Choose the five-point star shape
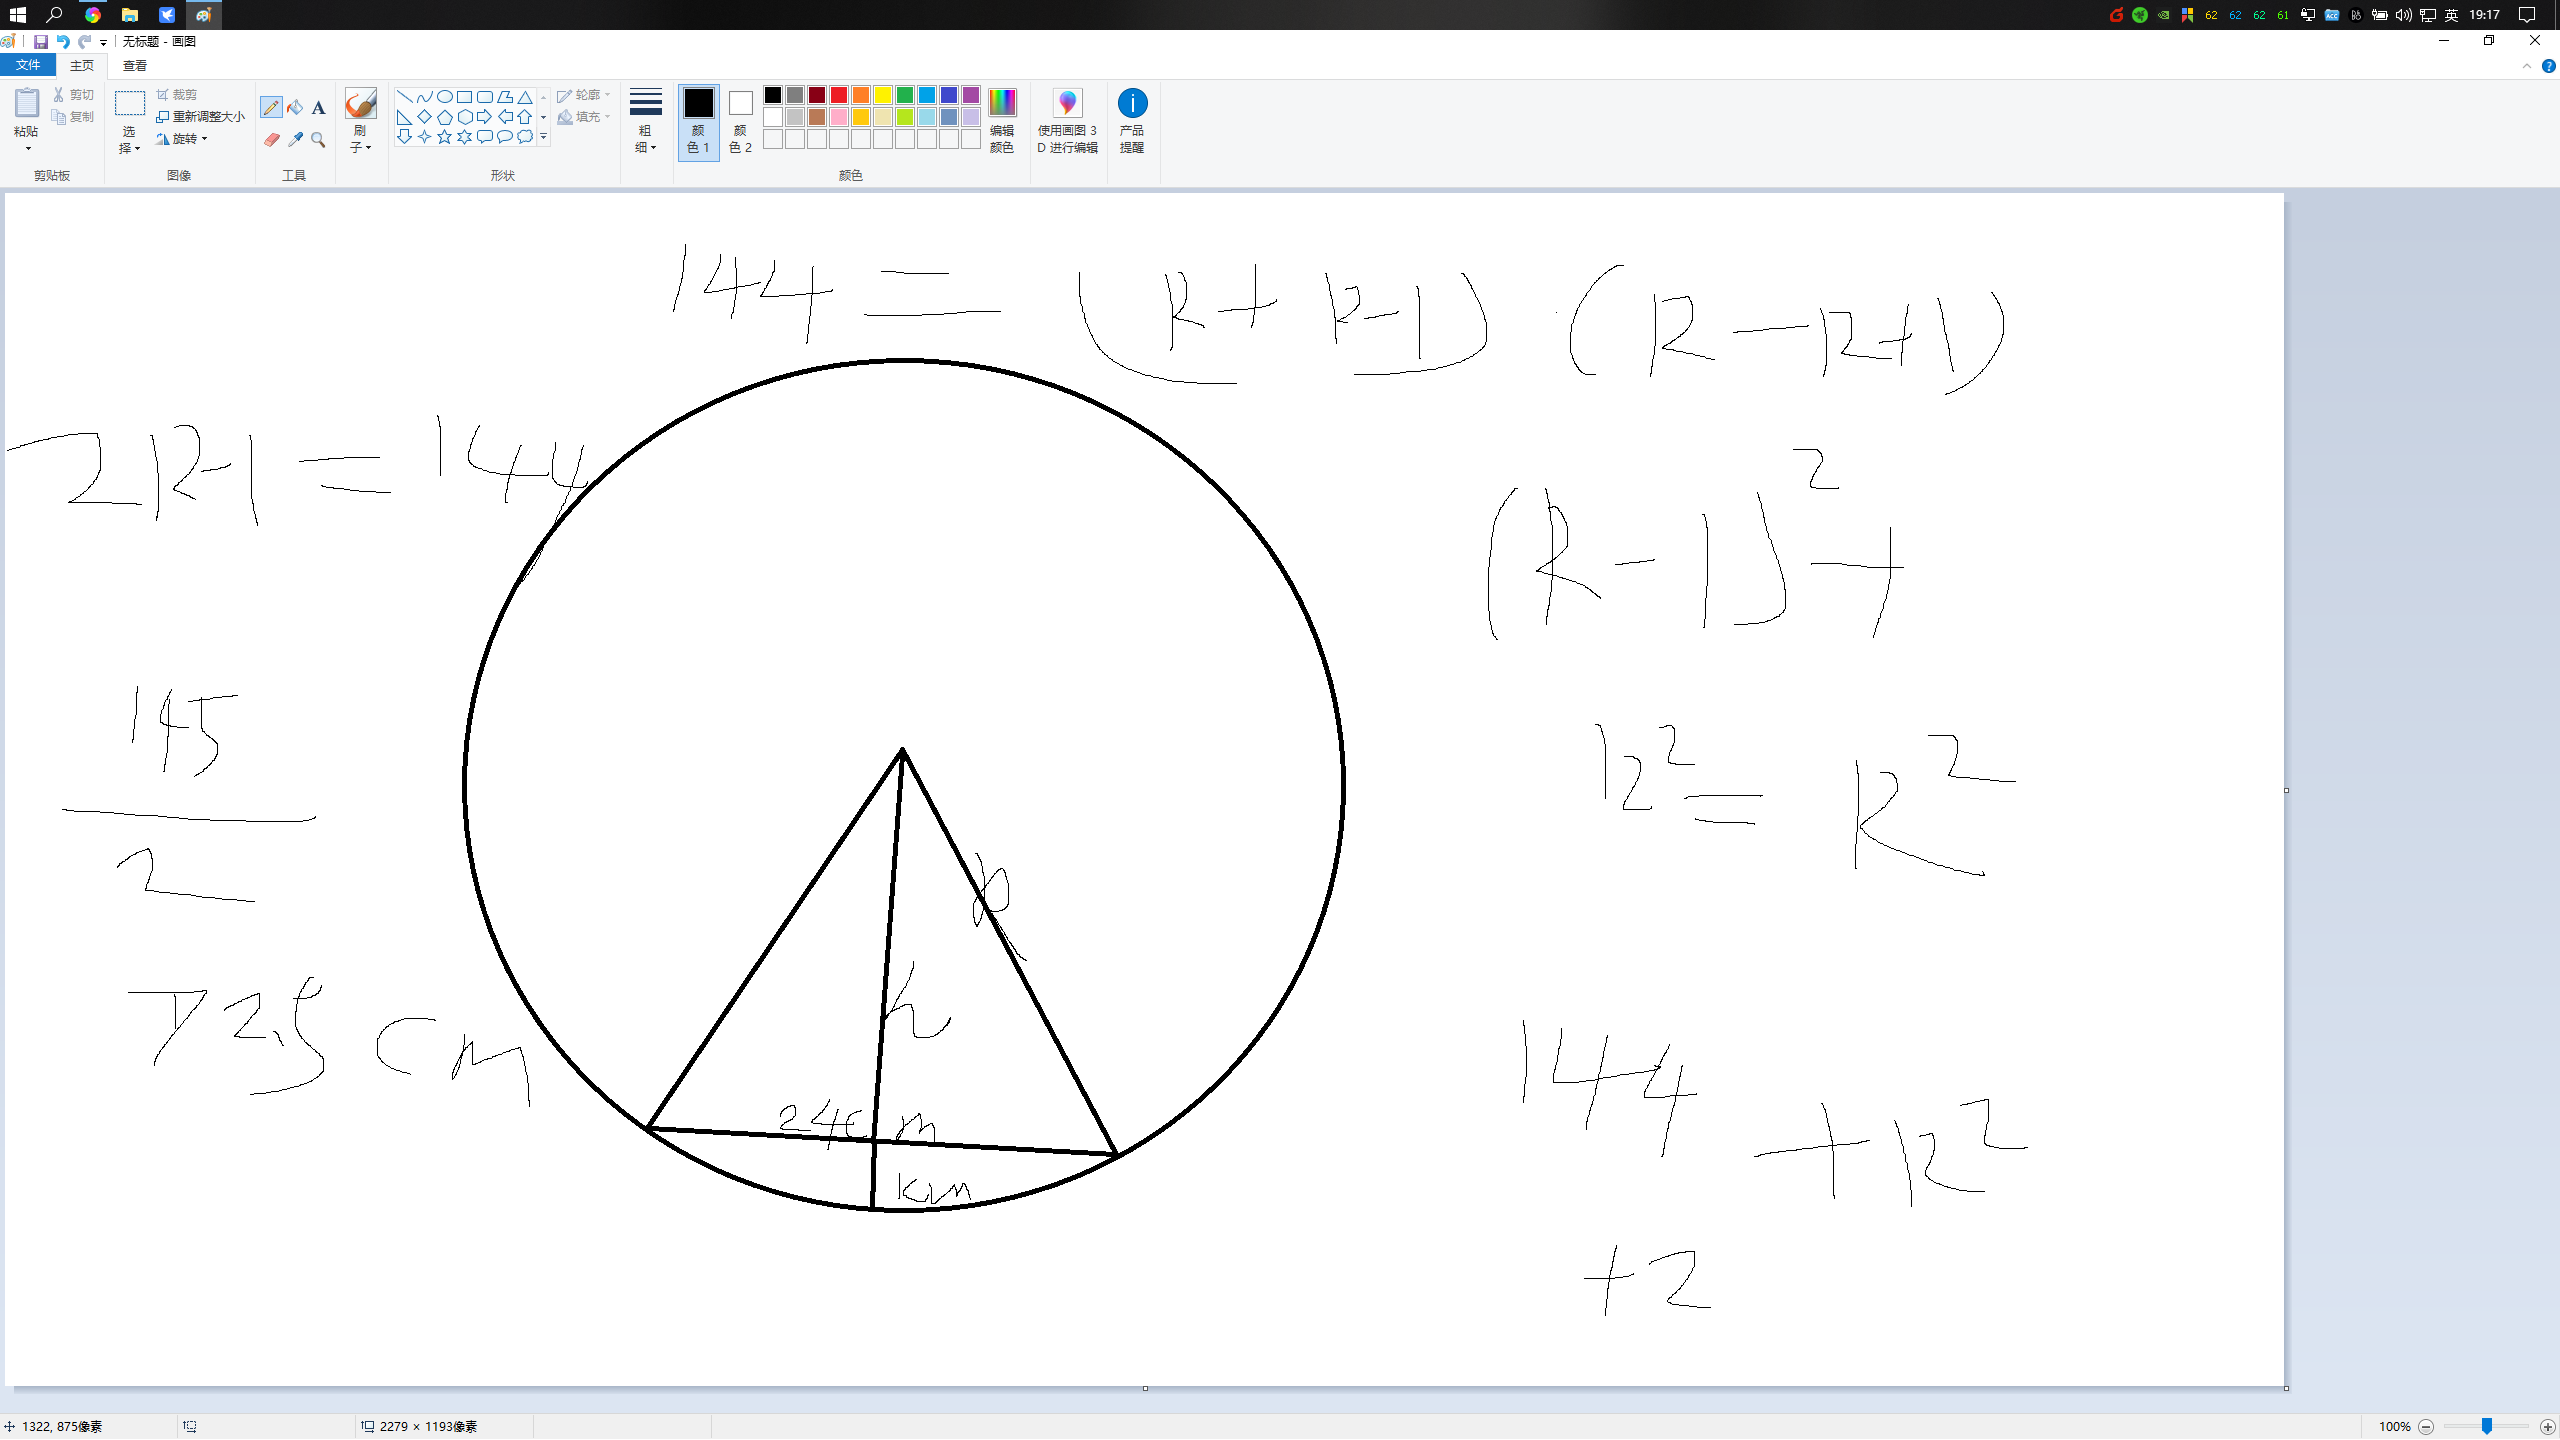This screenshot has width=2560, height=1440. click(444, 137)
